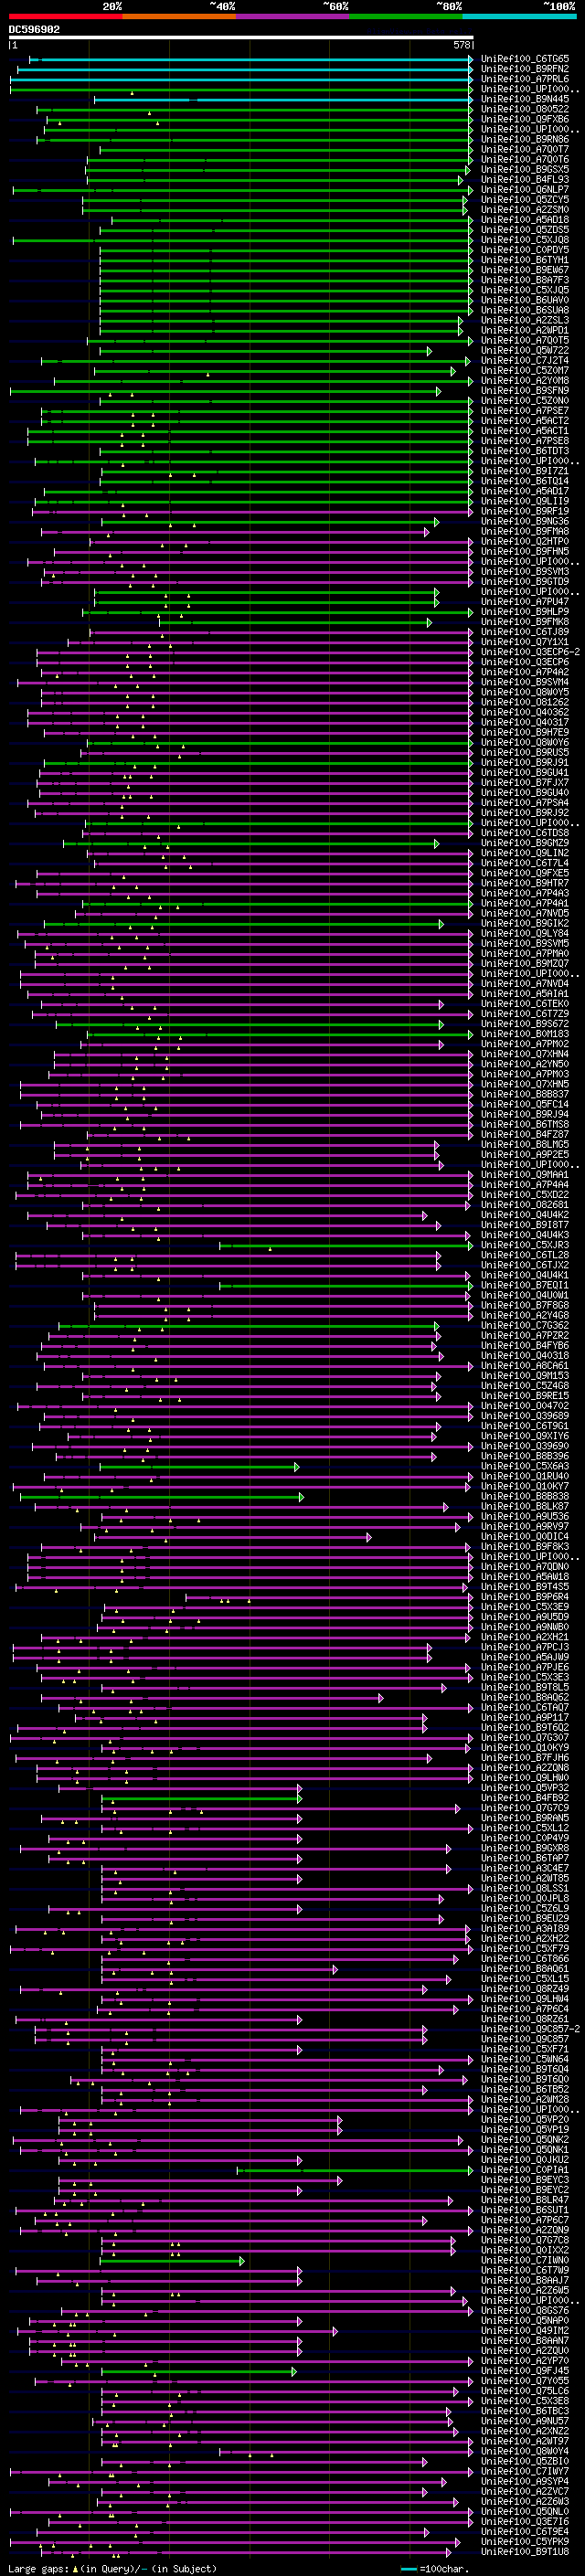Viewport: 585px width, 2576px height.
Task: Select label UniRef100_Q4U4K3
Action: [525, 1235]
